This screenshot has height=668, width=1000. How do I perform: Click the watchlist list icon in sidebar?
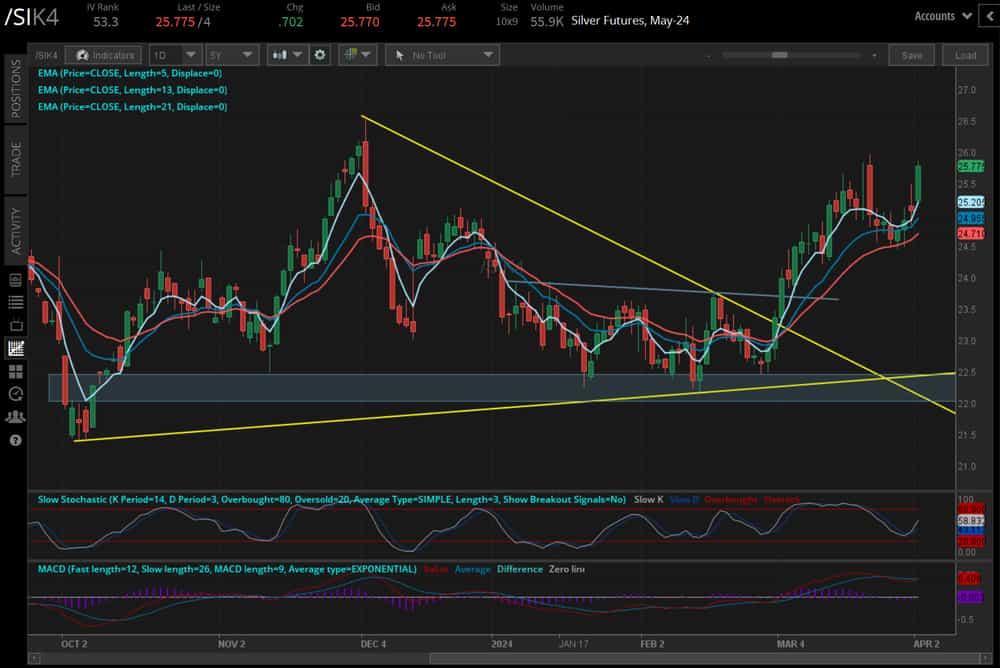pos(15,302)
